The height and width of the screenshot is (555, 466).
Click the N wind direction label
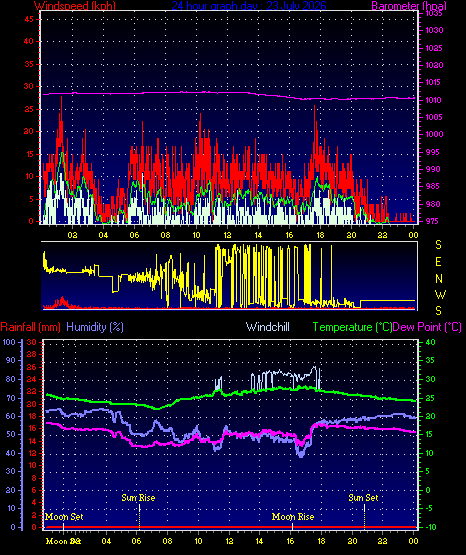439,279
